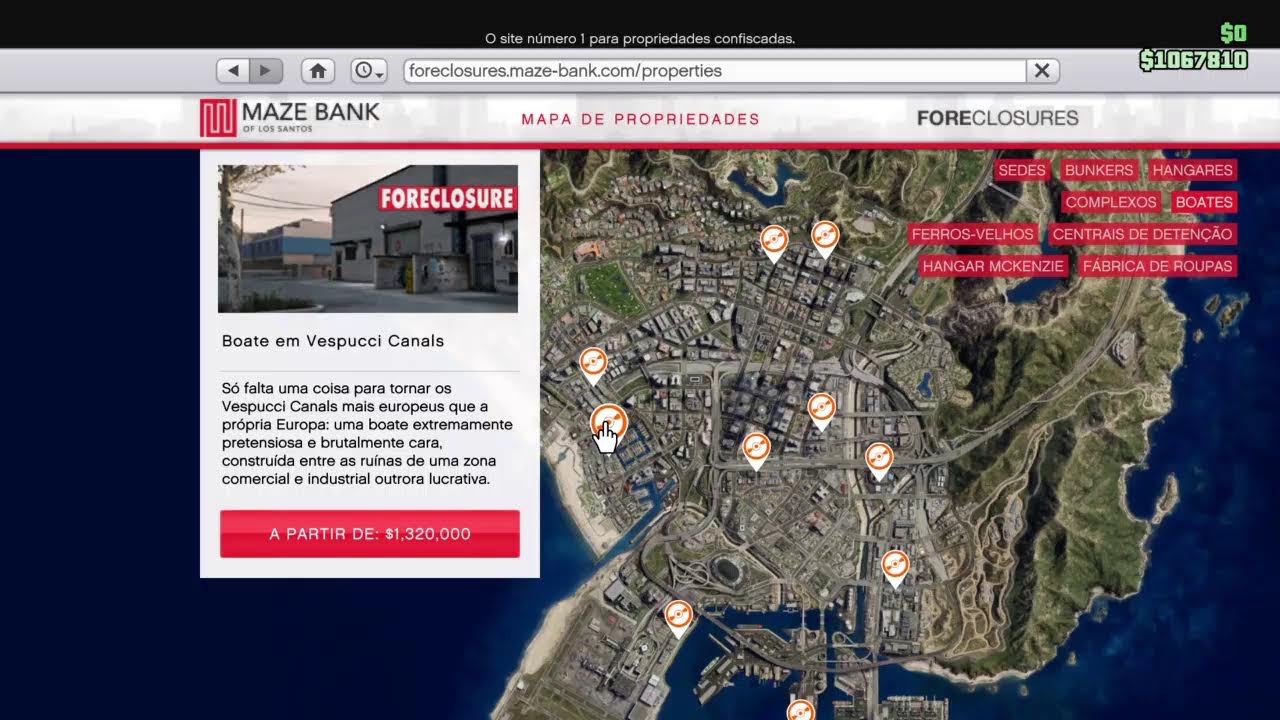Filter the map by Bunkers
This screenshot has height=720, width=1280.
[x=1099, y=170]
